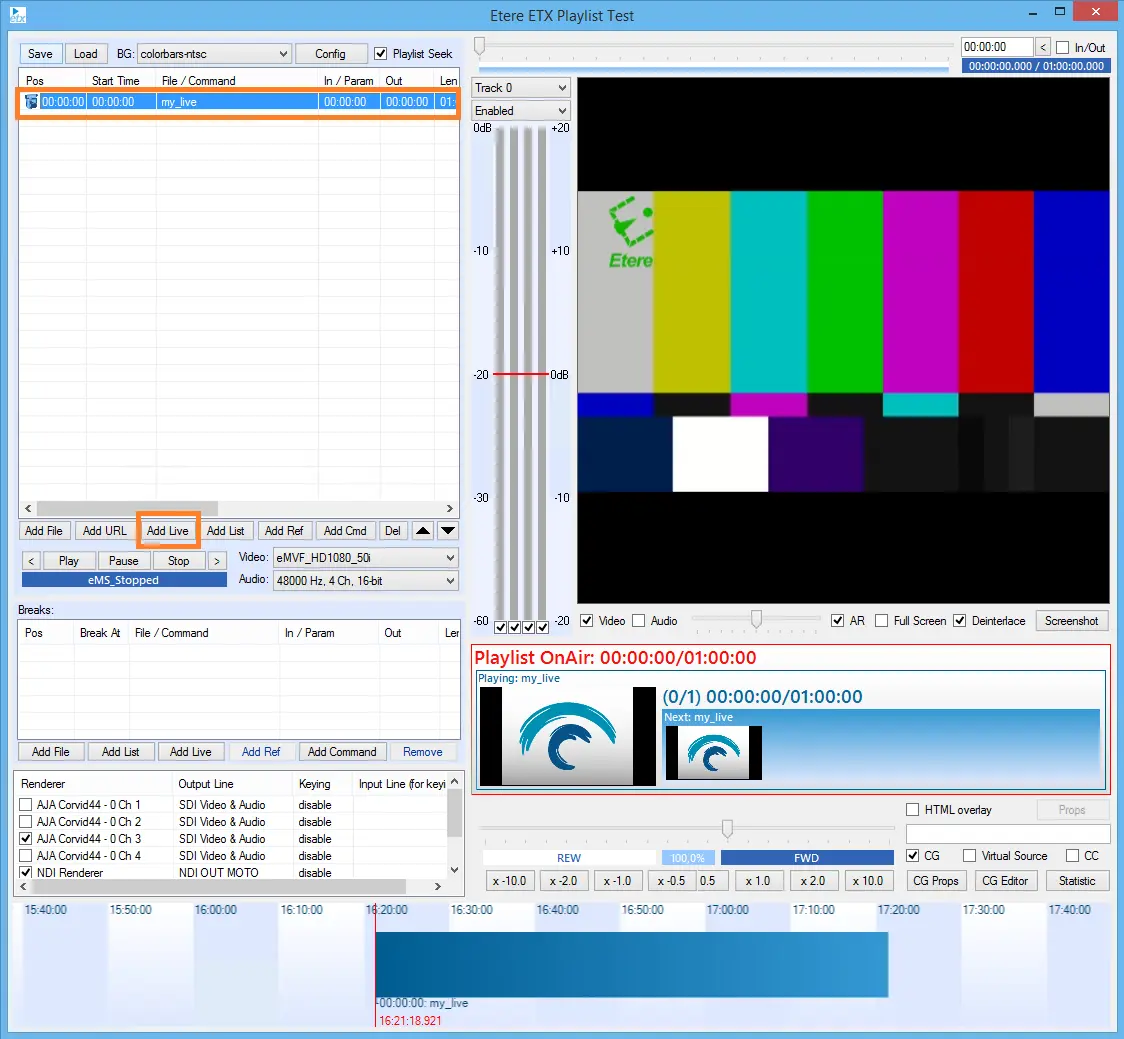Click the '<' button beside the timecode field

point(1043,47)
